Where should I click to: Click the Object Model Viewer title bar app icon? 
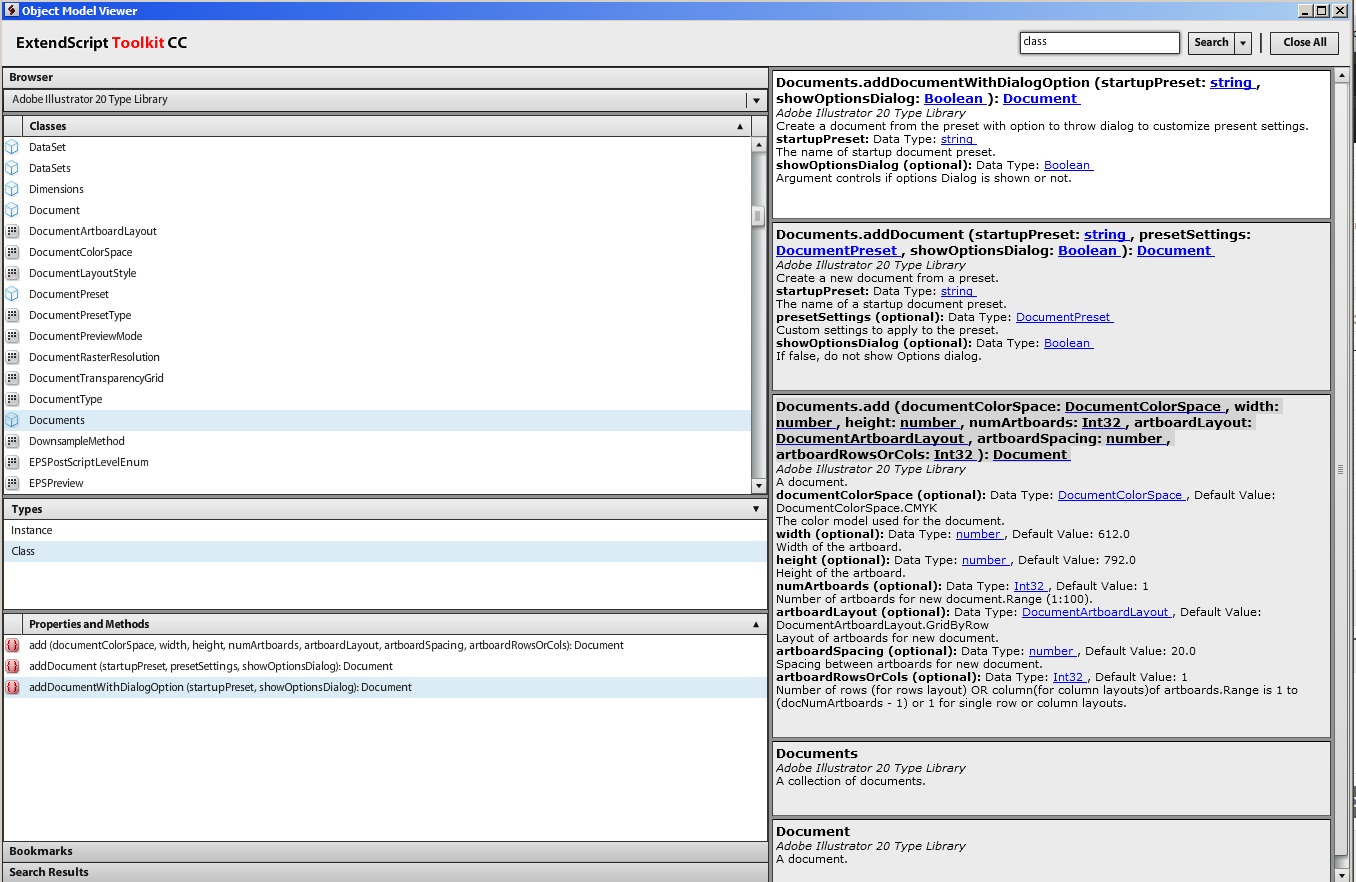click(11, 10)
